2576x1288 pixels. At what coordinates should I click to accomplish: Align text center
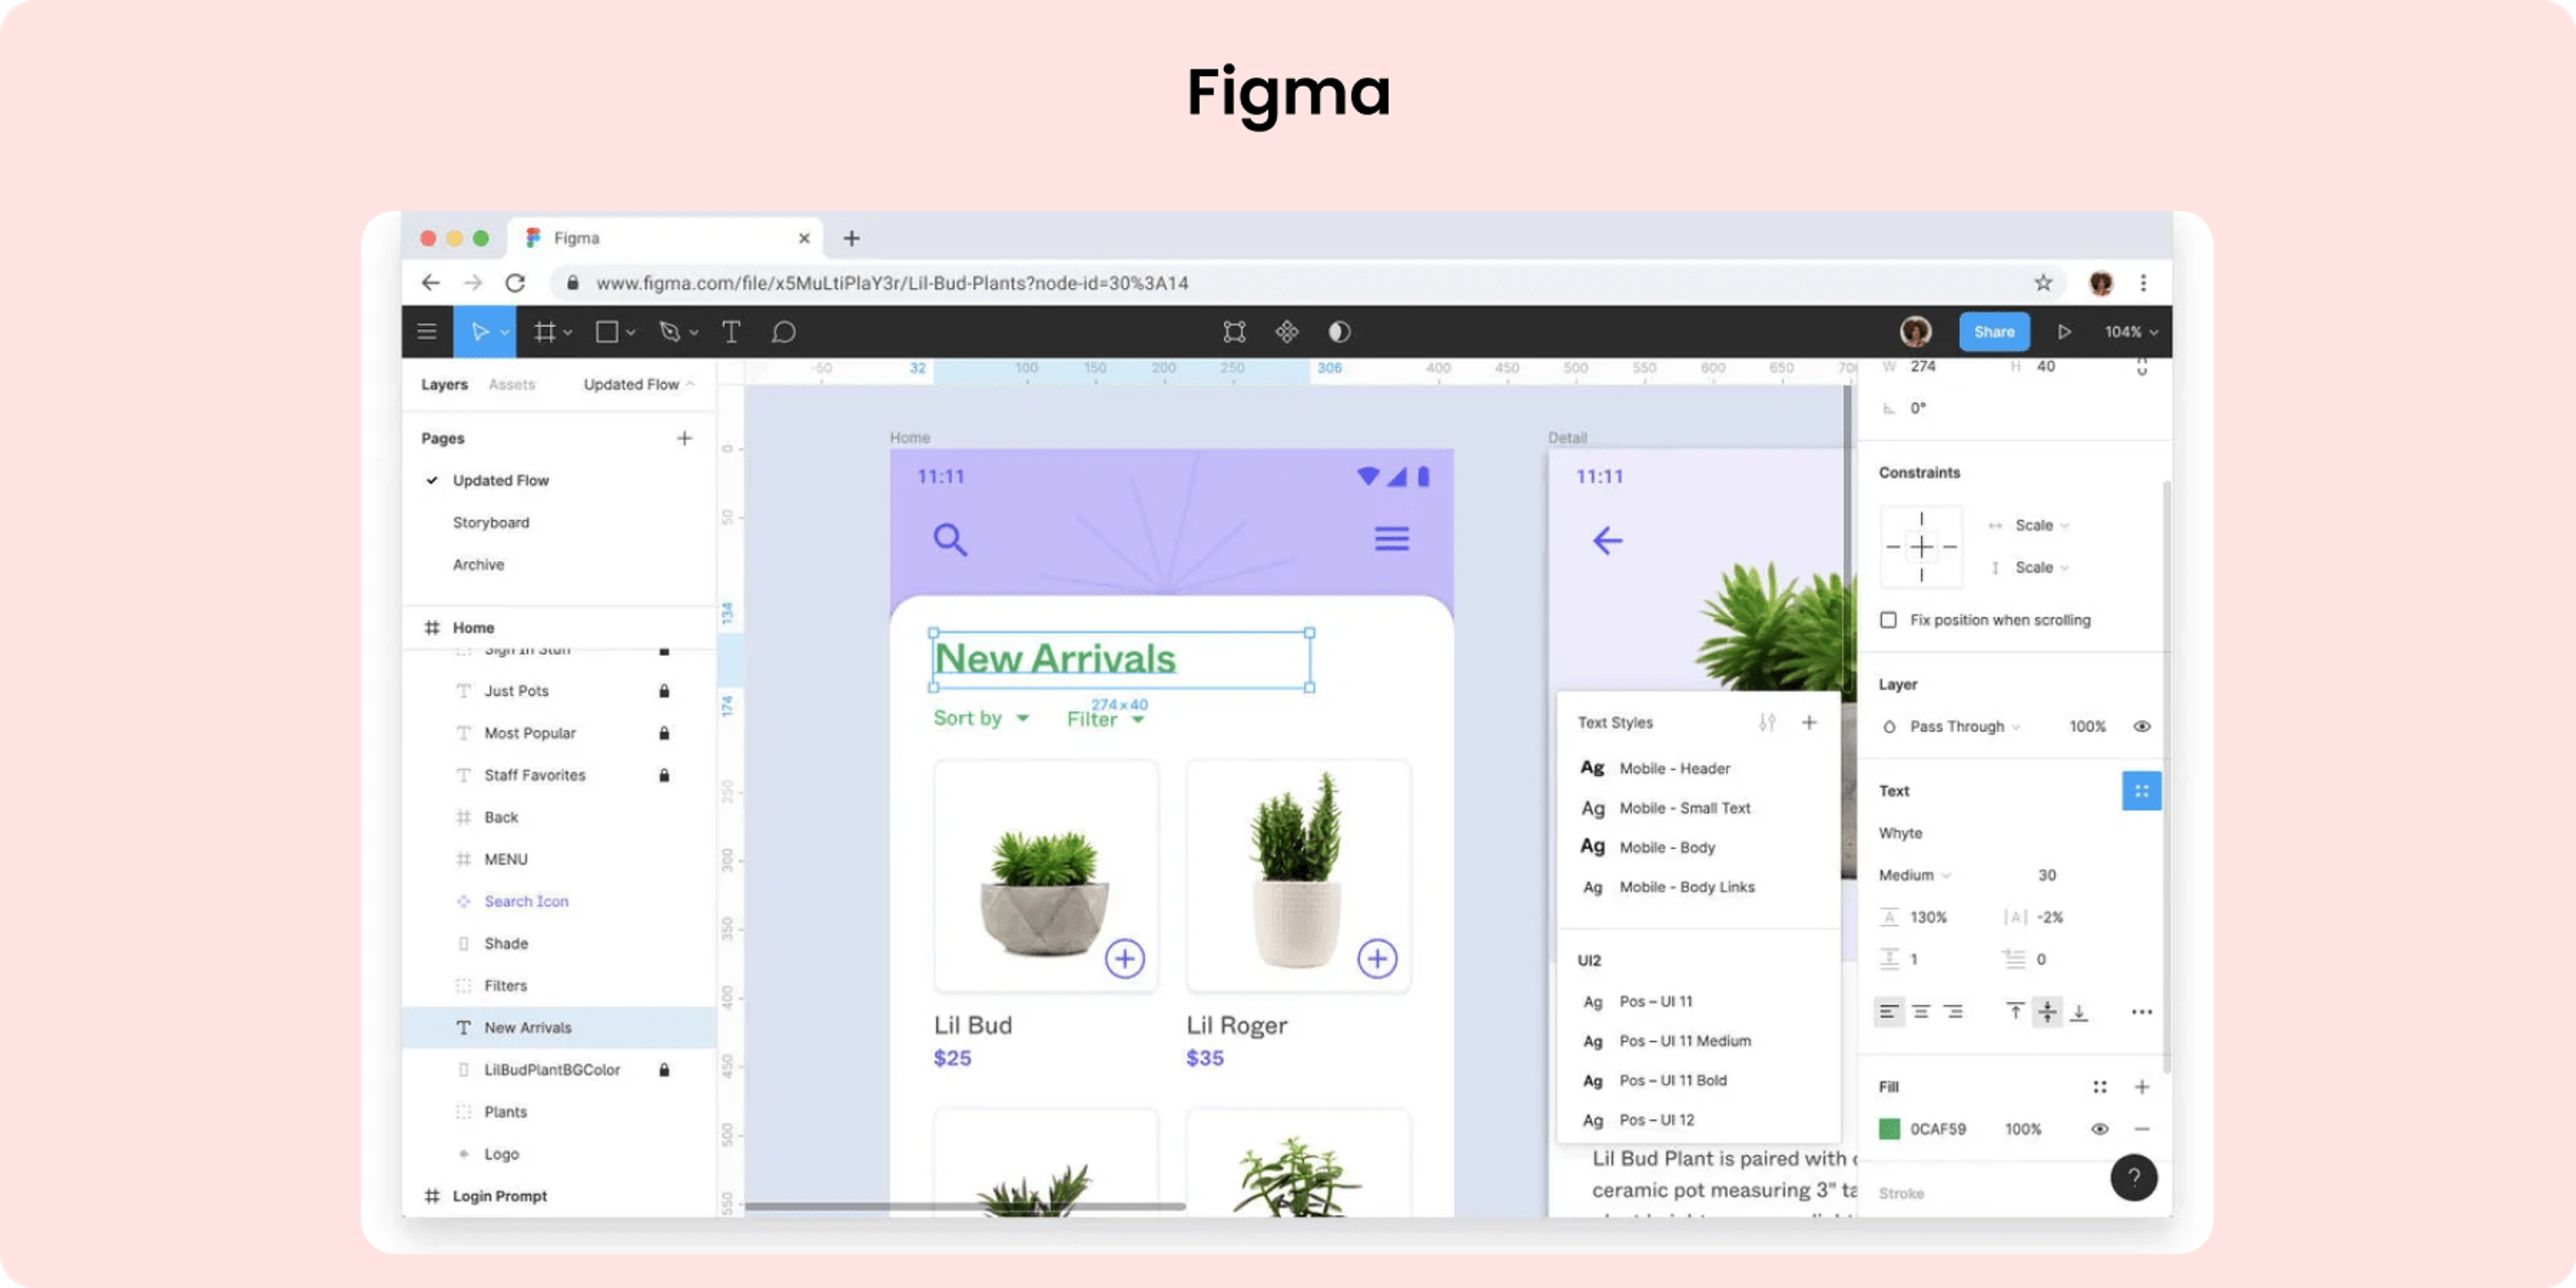pos(1921,1012)
